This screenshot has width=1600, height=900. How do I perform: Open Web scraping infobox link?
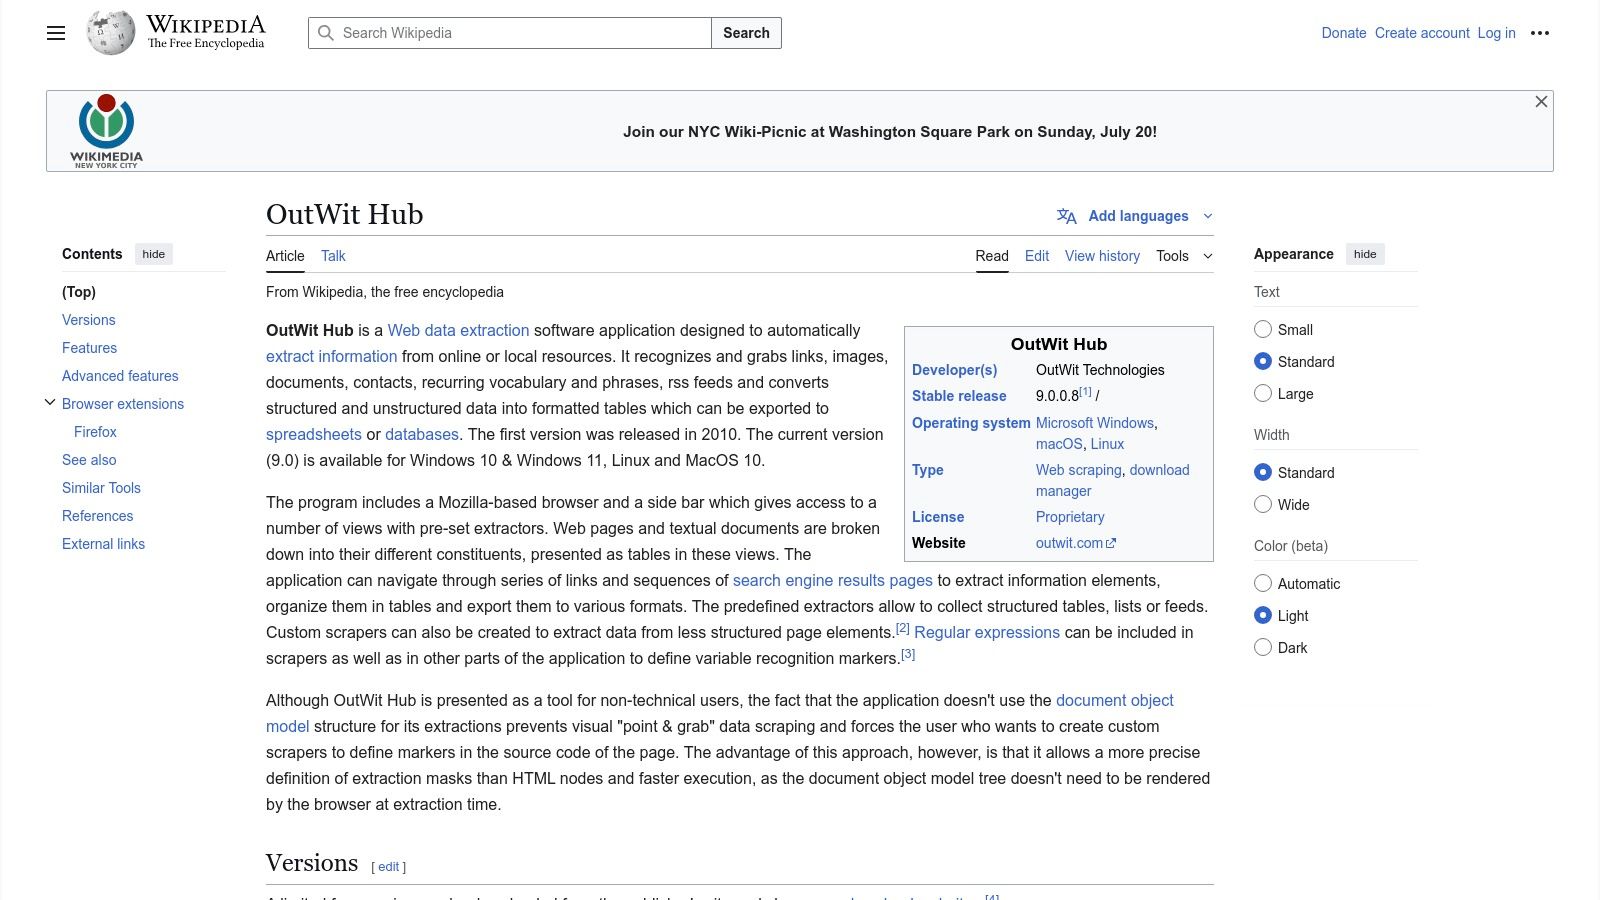pos(1079,470)
